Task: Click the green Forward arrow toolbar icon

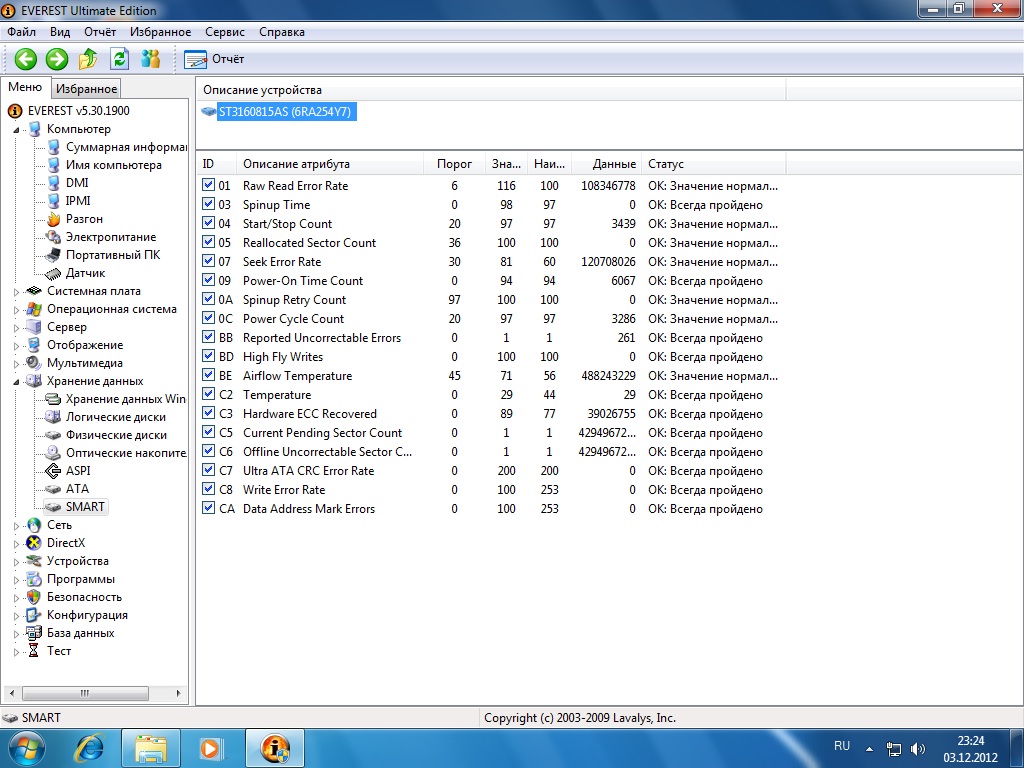Action: click(x=57, y=59)
